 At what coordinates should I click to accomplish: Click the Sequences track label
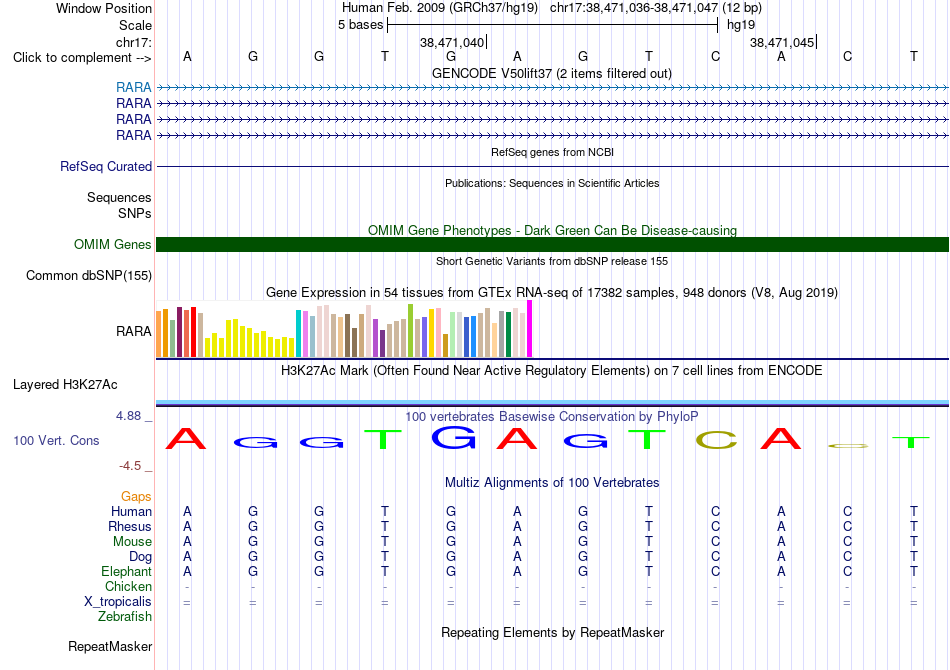pos(119,197)
